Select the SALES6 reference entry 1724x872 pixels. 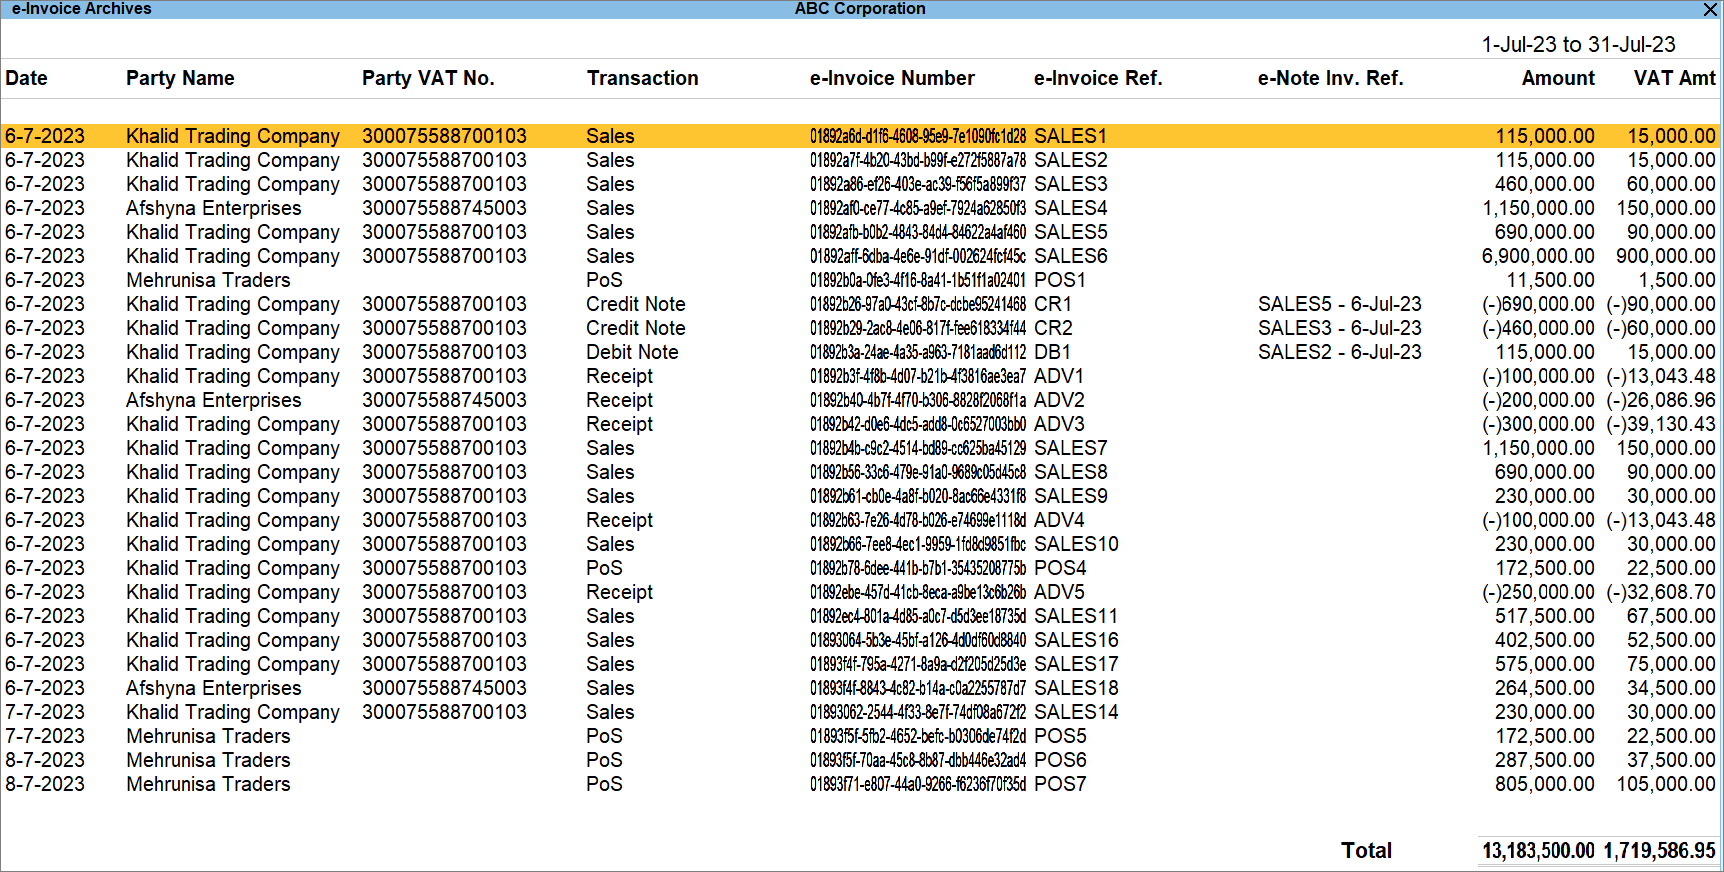[x=1071, y=256]
